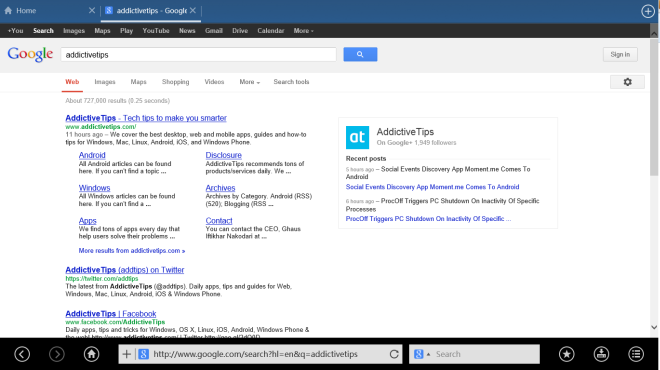Viewport: 660px width, 370px height.
Task: Open the Contact sitelink
Action: tap(219, 221)
